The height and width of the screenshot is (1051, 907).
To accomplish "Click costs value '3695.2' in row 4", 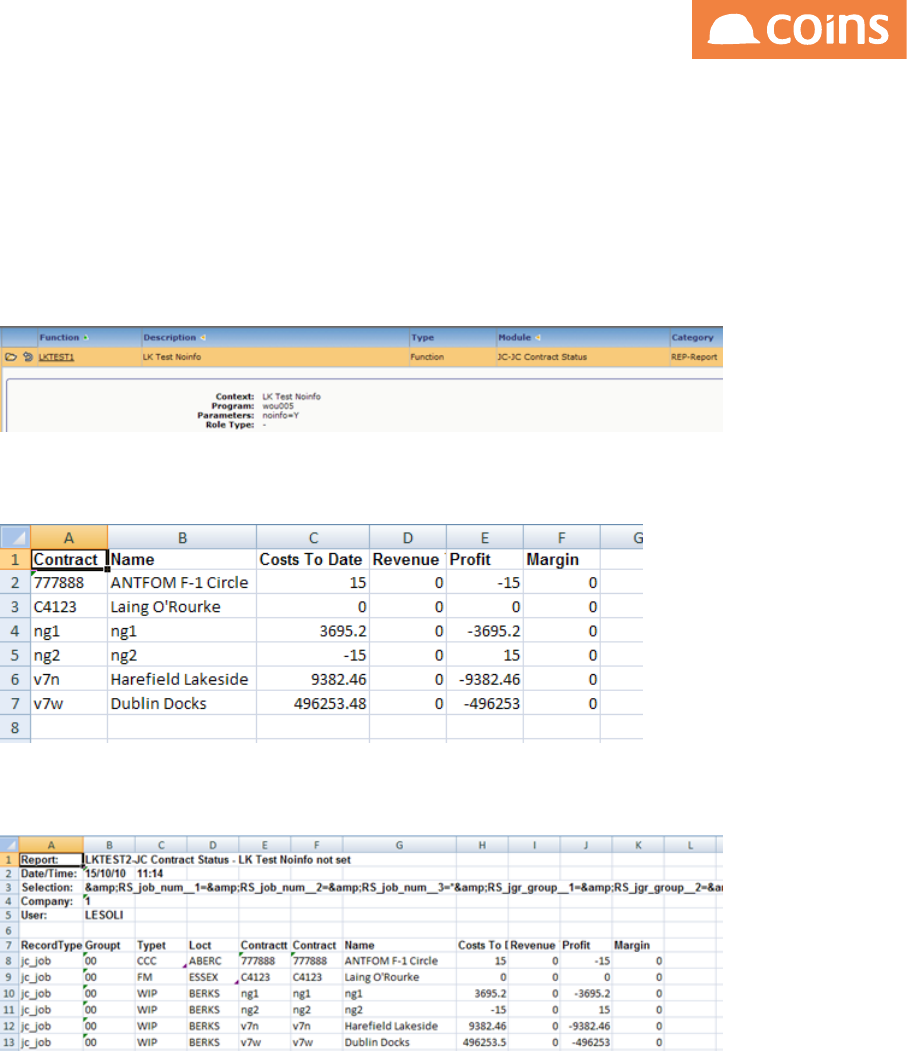I will pyautogui.click(x=313, y=631).
